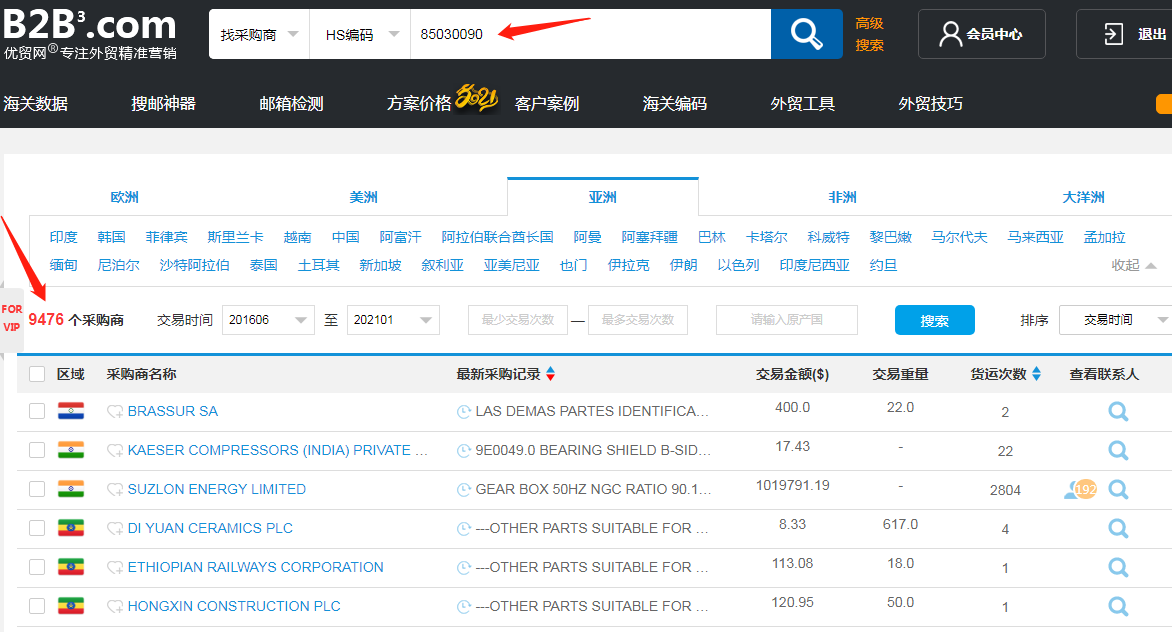Check the SUZLON ENERGY LIMITED row checkbox

coord(37,489)
